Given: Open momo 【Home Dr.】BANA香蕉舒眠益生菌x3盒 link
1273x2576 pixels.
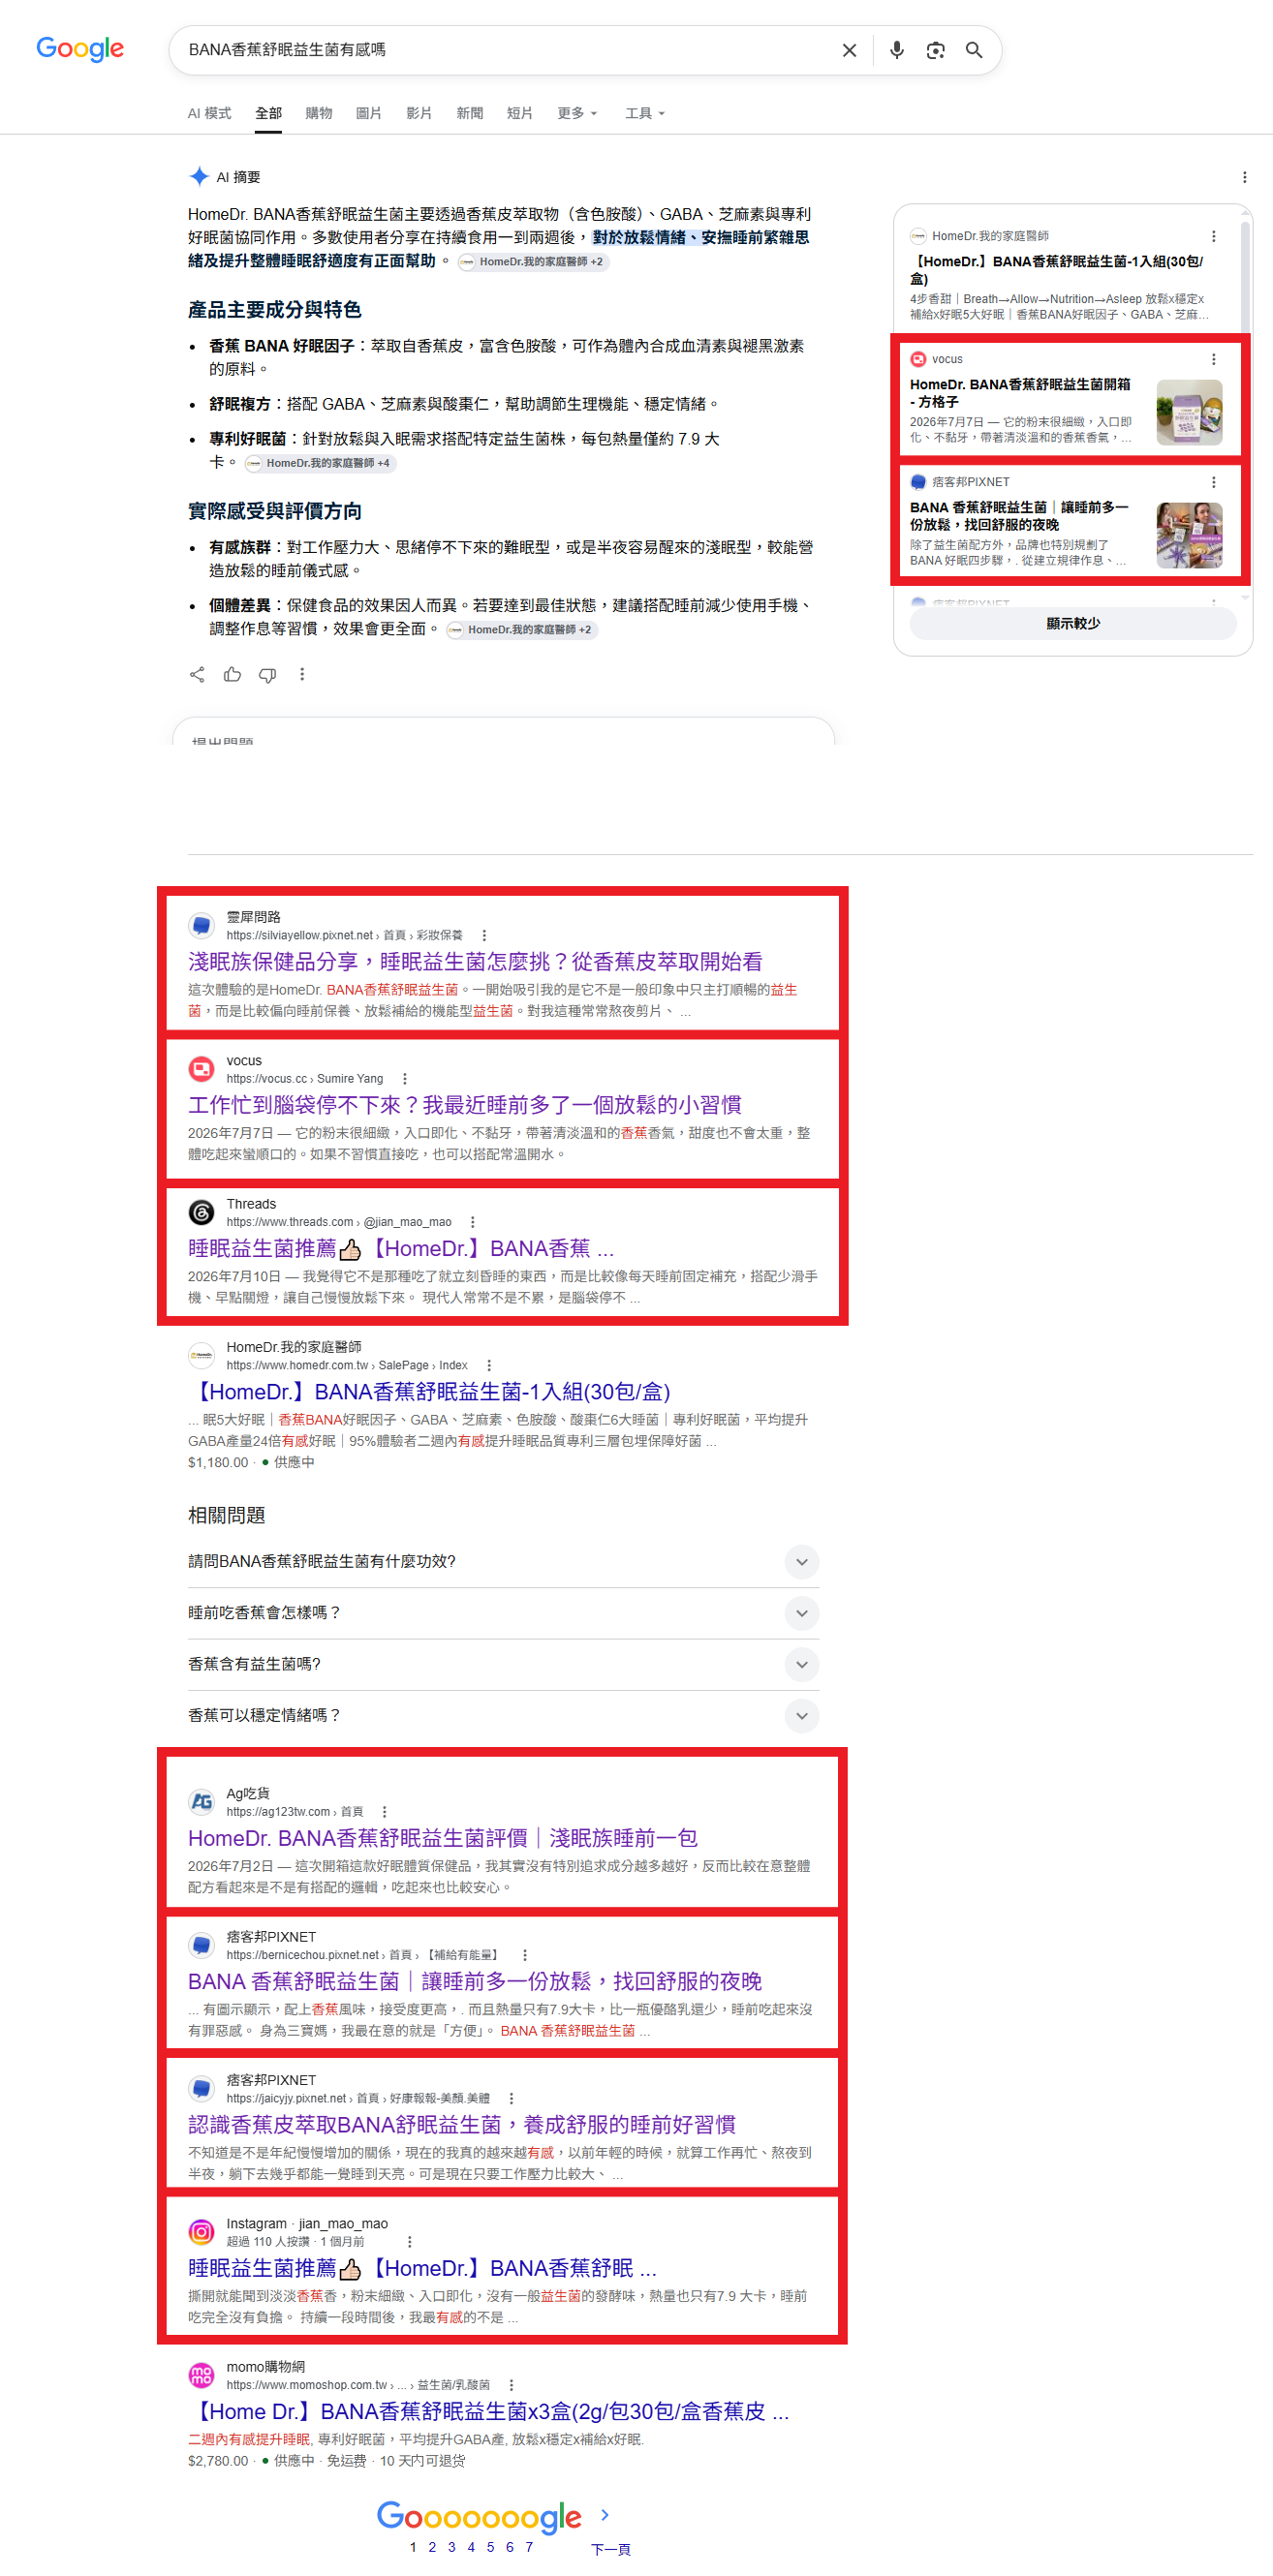Looking at the screenshot, I should [x=489, y=2412].
